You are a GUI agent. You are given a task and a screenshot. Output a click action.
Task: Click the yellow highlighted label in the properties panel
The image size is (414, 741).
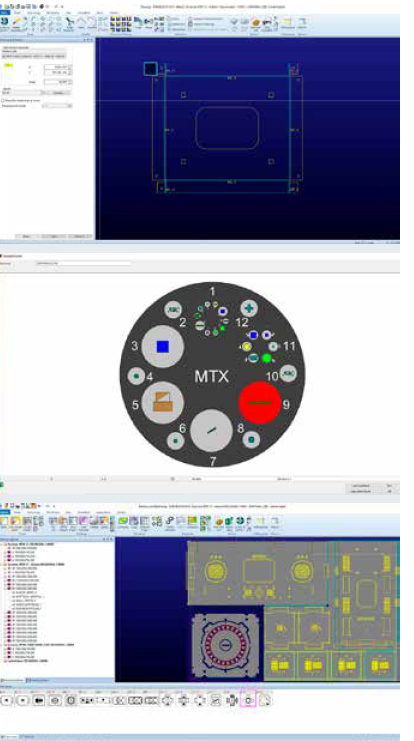8,65
